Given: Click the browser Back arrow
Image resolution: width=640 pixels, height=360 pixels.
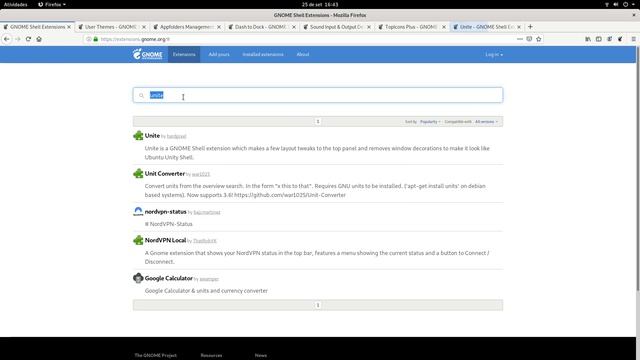Looking at the screenshot, I should pyautogui.click(x=7, y=39).
